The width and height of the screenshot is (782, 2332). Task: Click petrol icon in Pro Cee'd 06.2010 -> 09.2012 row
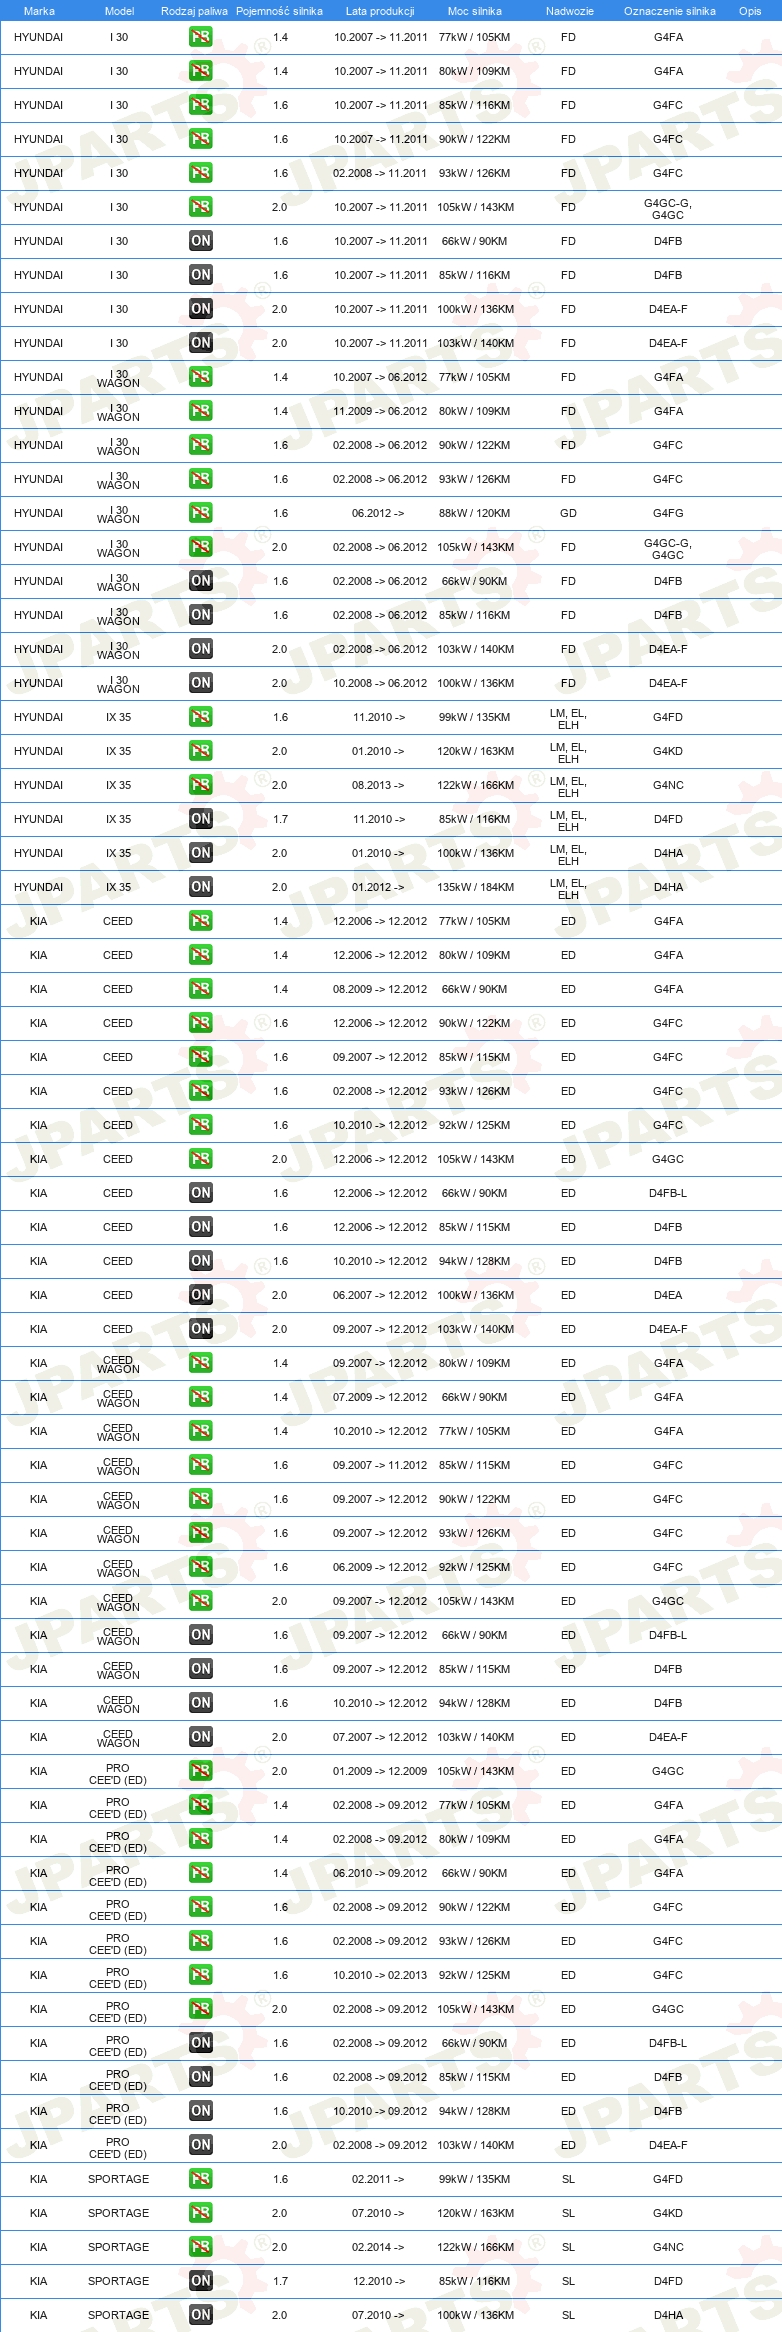(x=200, y=1873)
